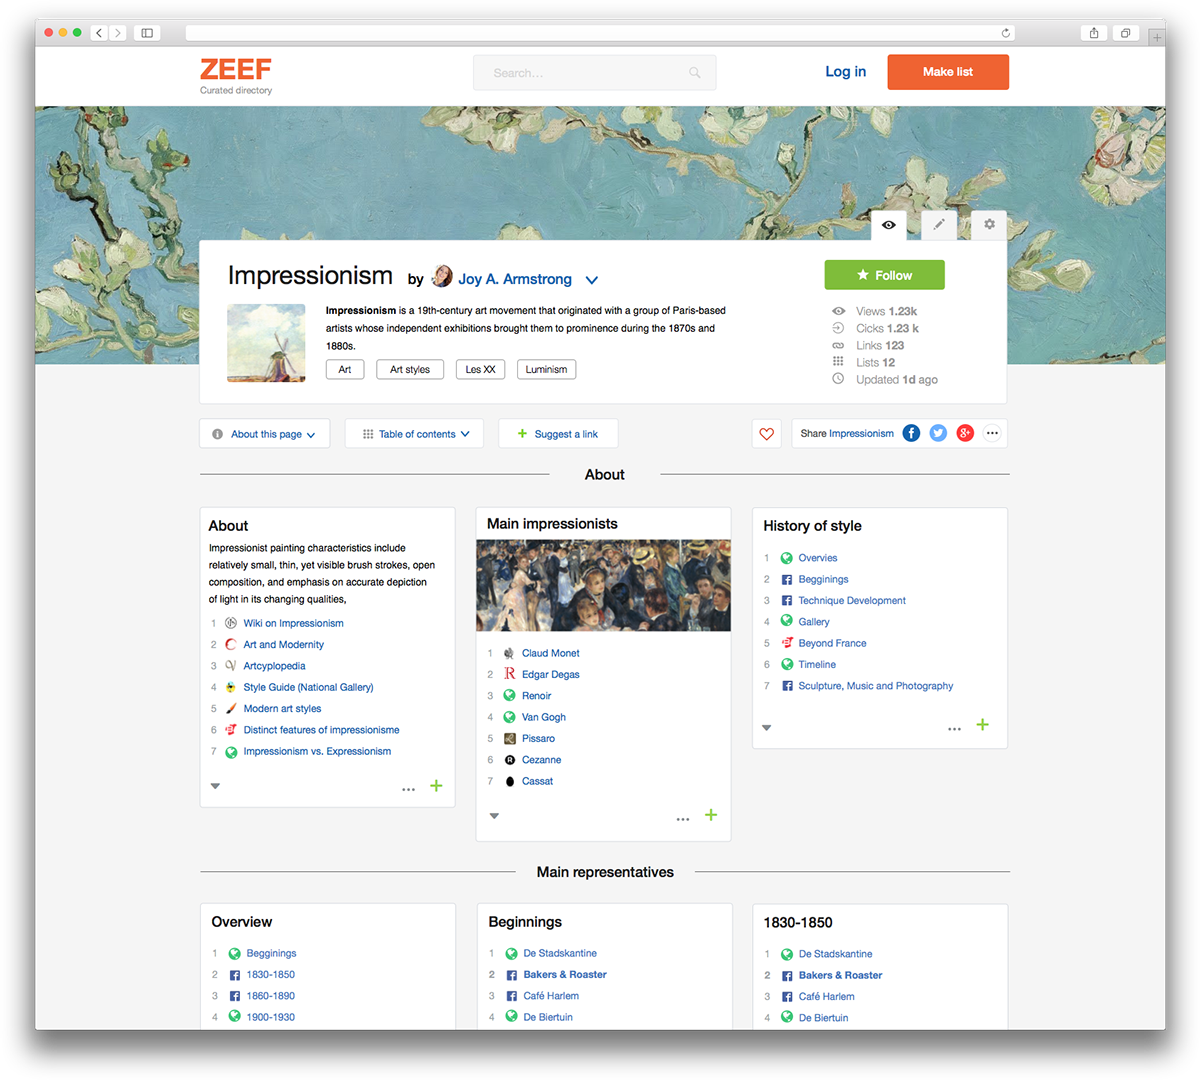1200x1080 pixels.
Task: Open Van Gogh link
Action: (x=543, y=717)
